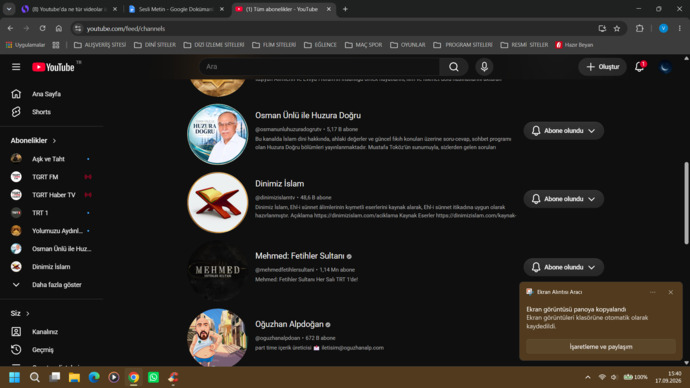Screen dimensions: 690x388
Task: Open the account avatar menu
Action: coord(665,67)
